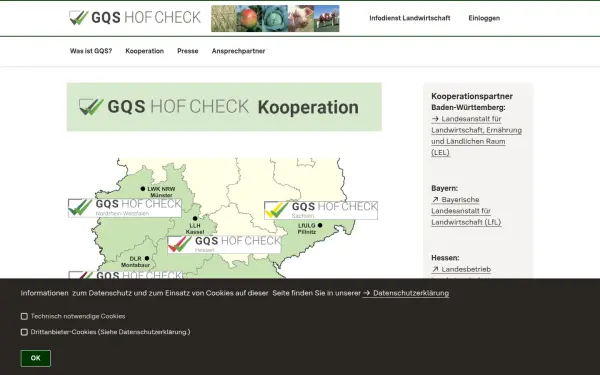600x375 pixels.
Task: Click GQS Hof Check Sachsen map logo
Action: 321,210
